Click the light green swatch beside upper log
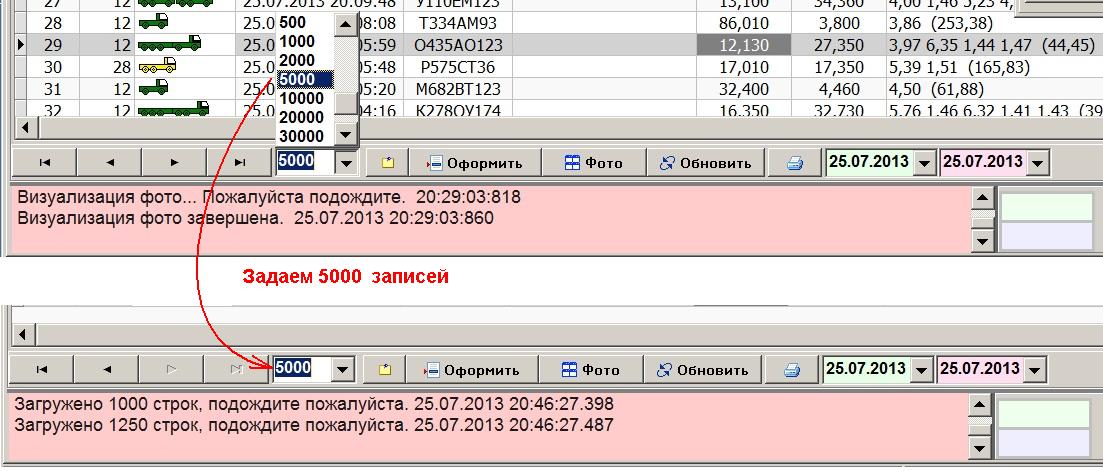Viewport: 1103px width, 471px height. tap(1047, 206)
